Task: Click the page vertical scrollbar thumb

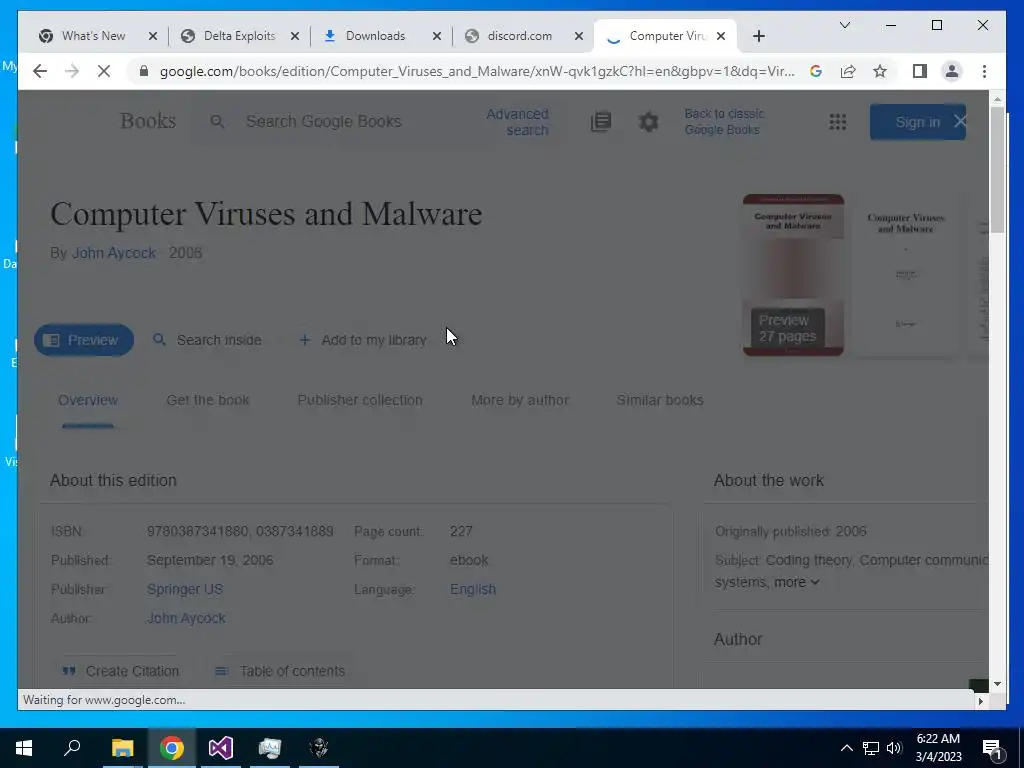Action: [x=997, y=170]
